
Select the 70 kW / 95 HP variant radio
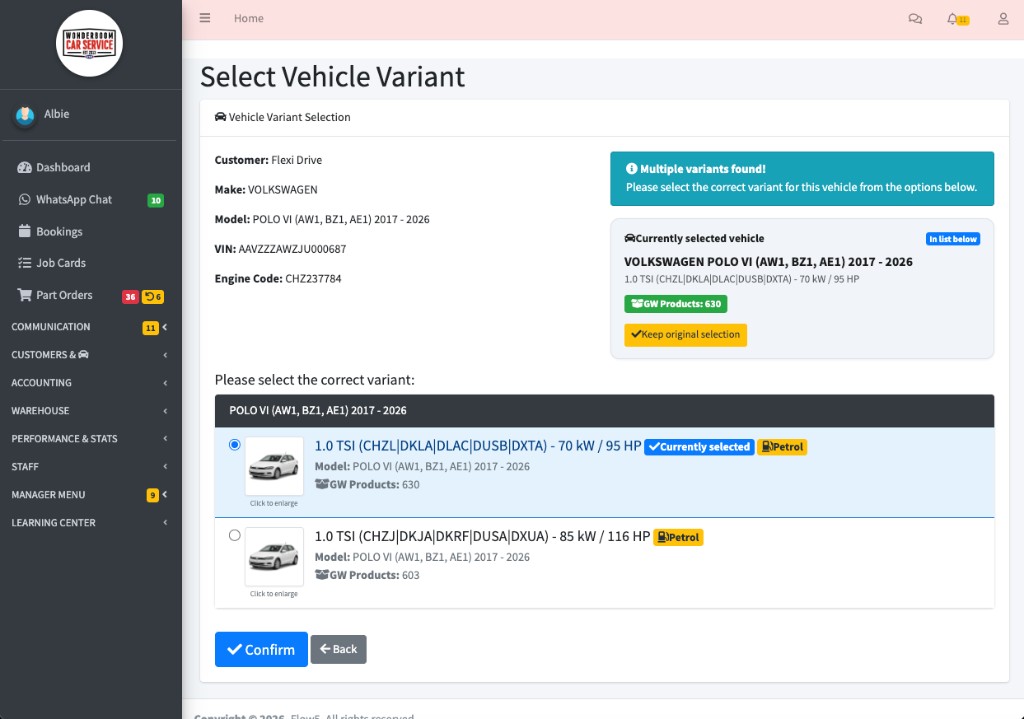coord(234,445)
